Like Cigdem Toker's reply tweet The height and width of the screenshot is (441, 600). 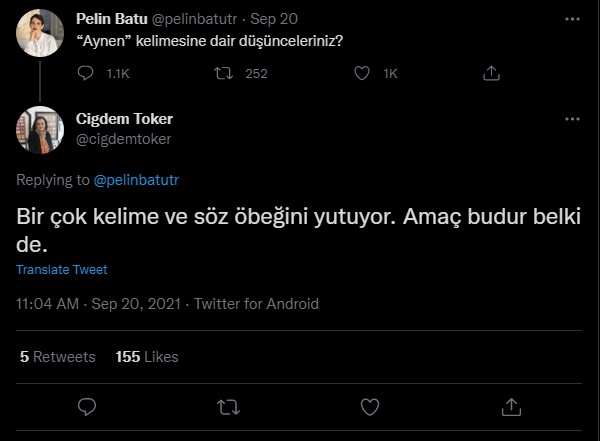click(370, 406)
